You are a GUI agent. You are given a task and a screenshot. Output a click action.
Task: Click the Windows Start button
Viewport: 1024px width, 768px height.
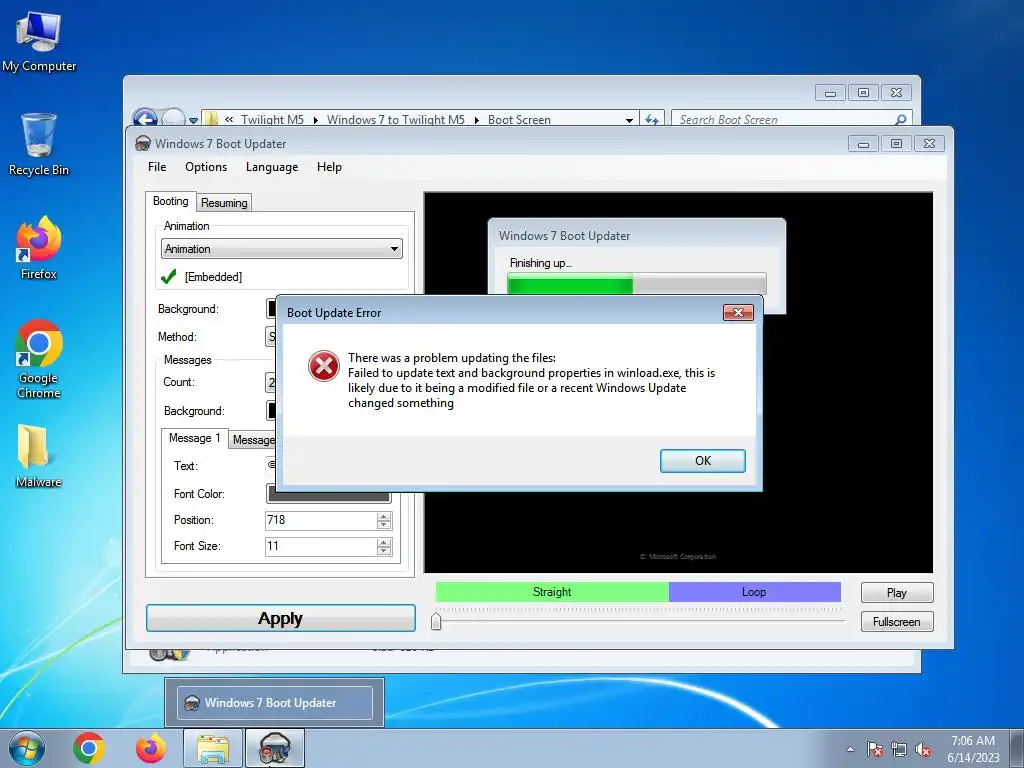27,748
